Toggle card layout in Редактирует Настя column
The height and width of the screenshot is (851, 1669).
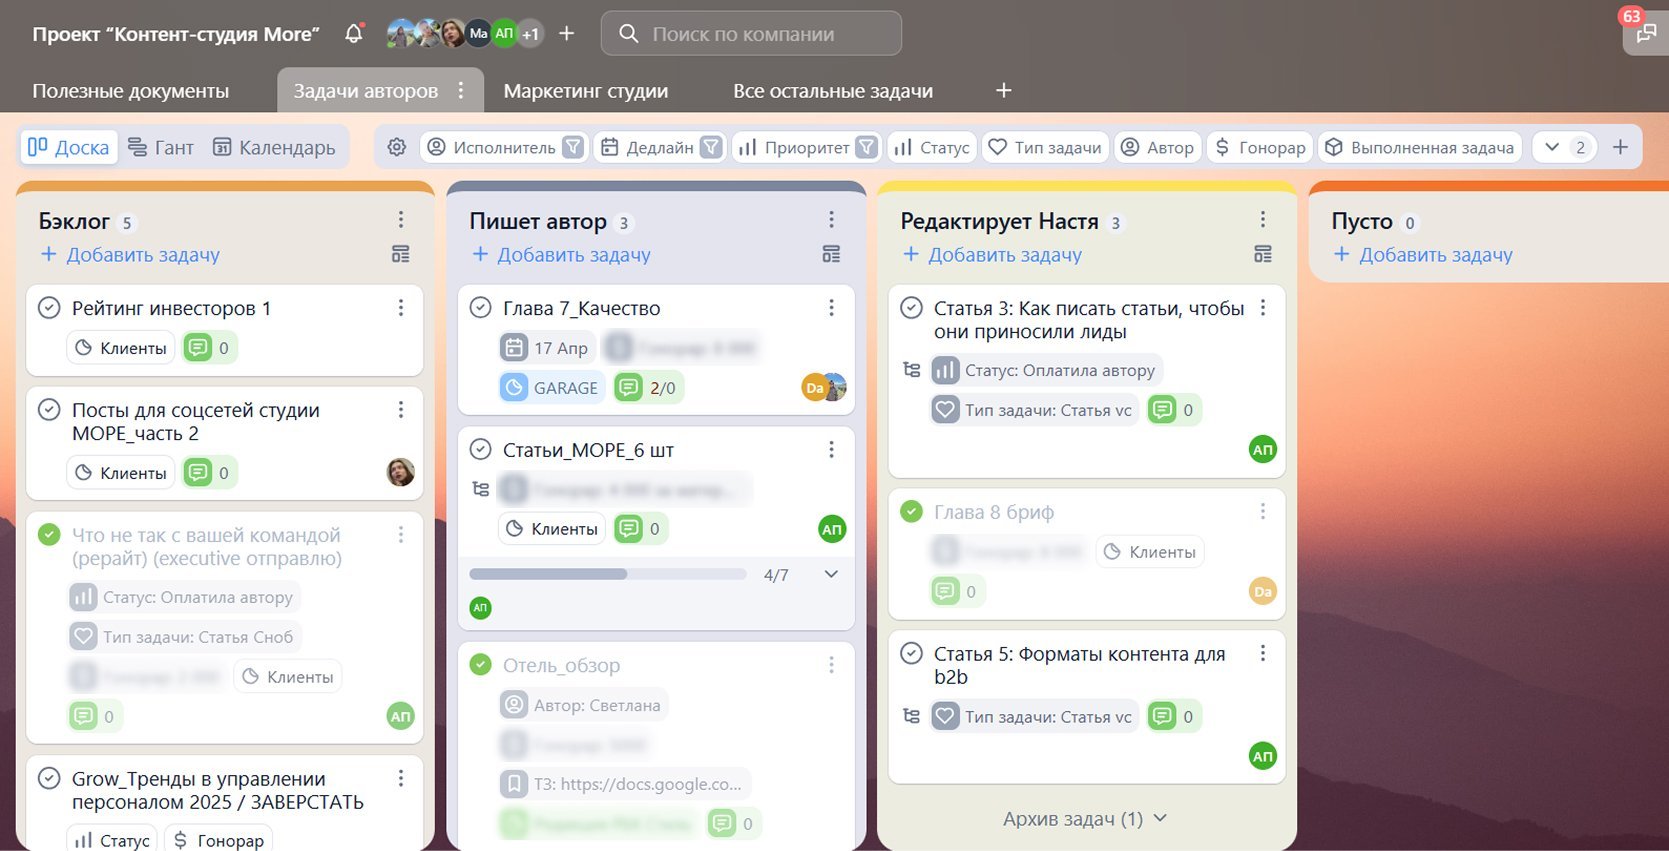coord(1263,254)
